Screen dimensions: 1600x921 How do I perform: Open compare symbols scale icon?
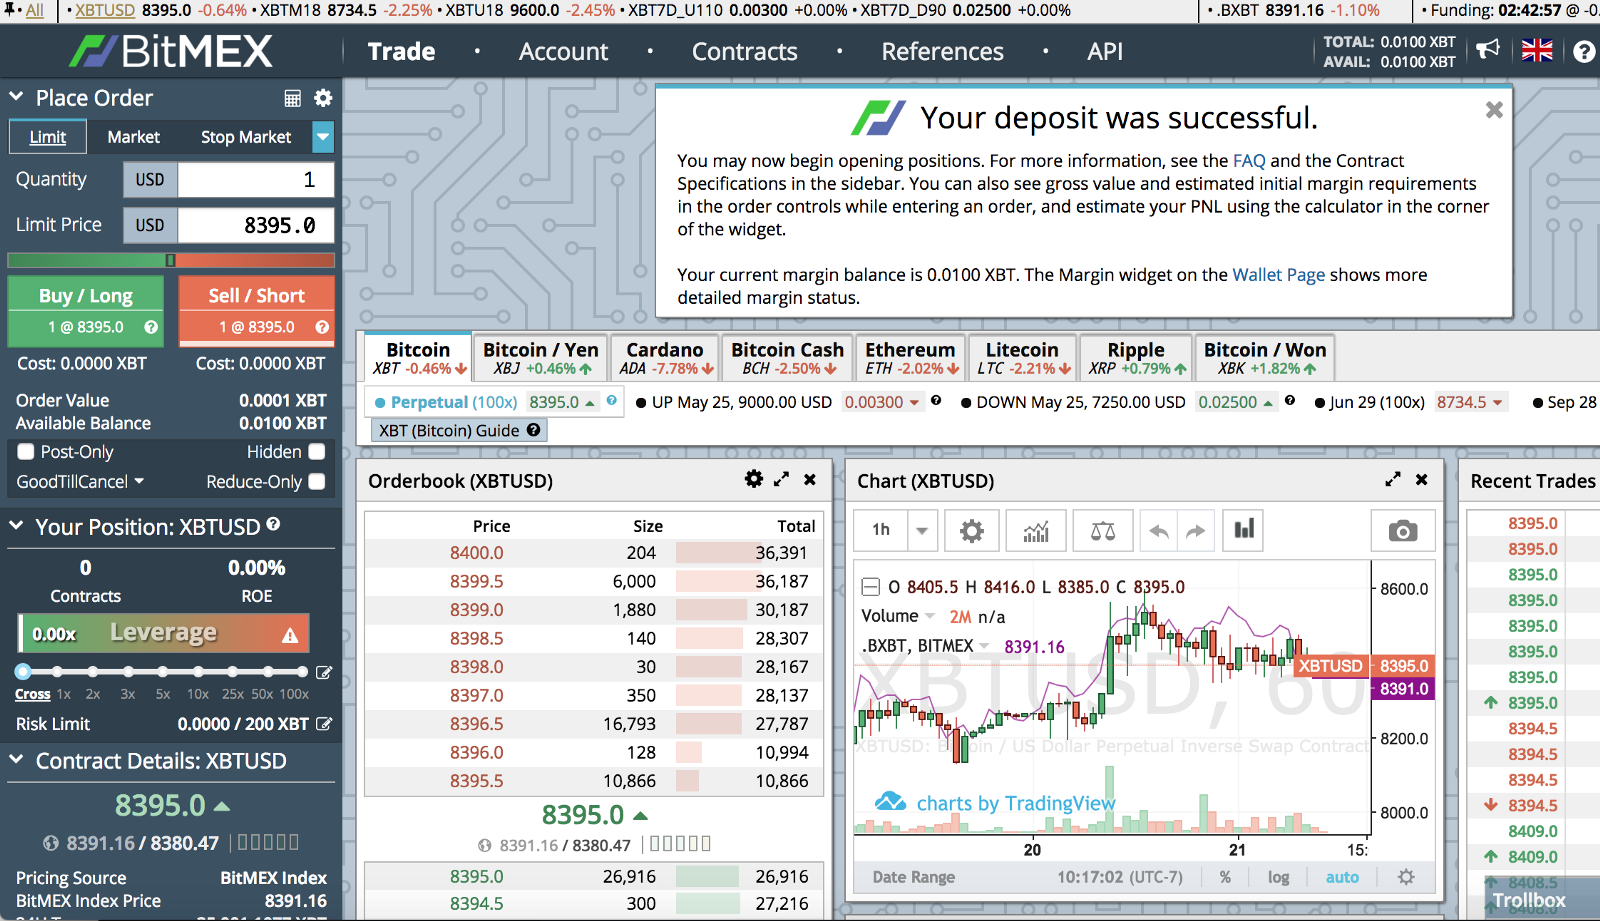[x=1103, y=530]
